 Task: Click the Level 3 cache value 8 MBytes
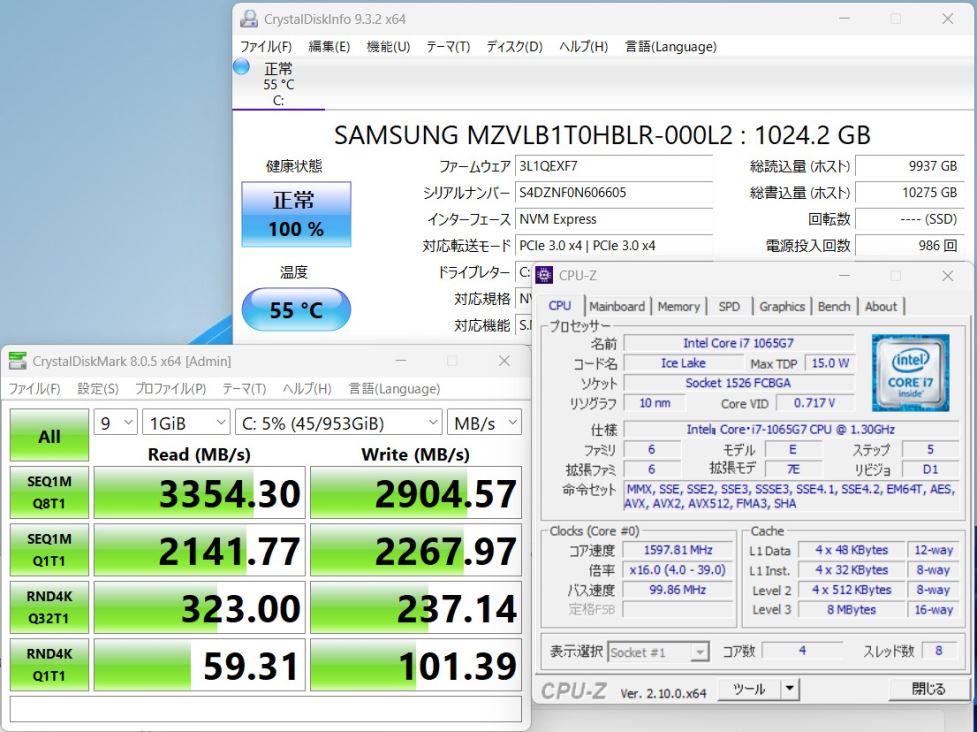(851, 610)
